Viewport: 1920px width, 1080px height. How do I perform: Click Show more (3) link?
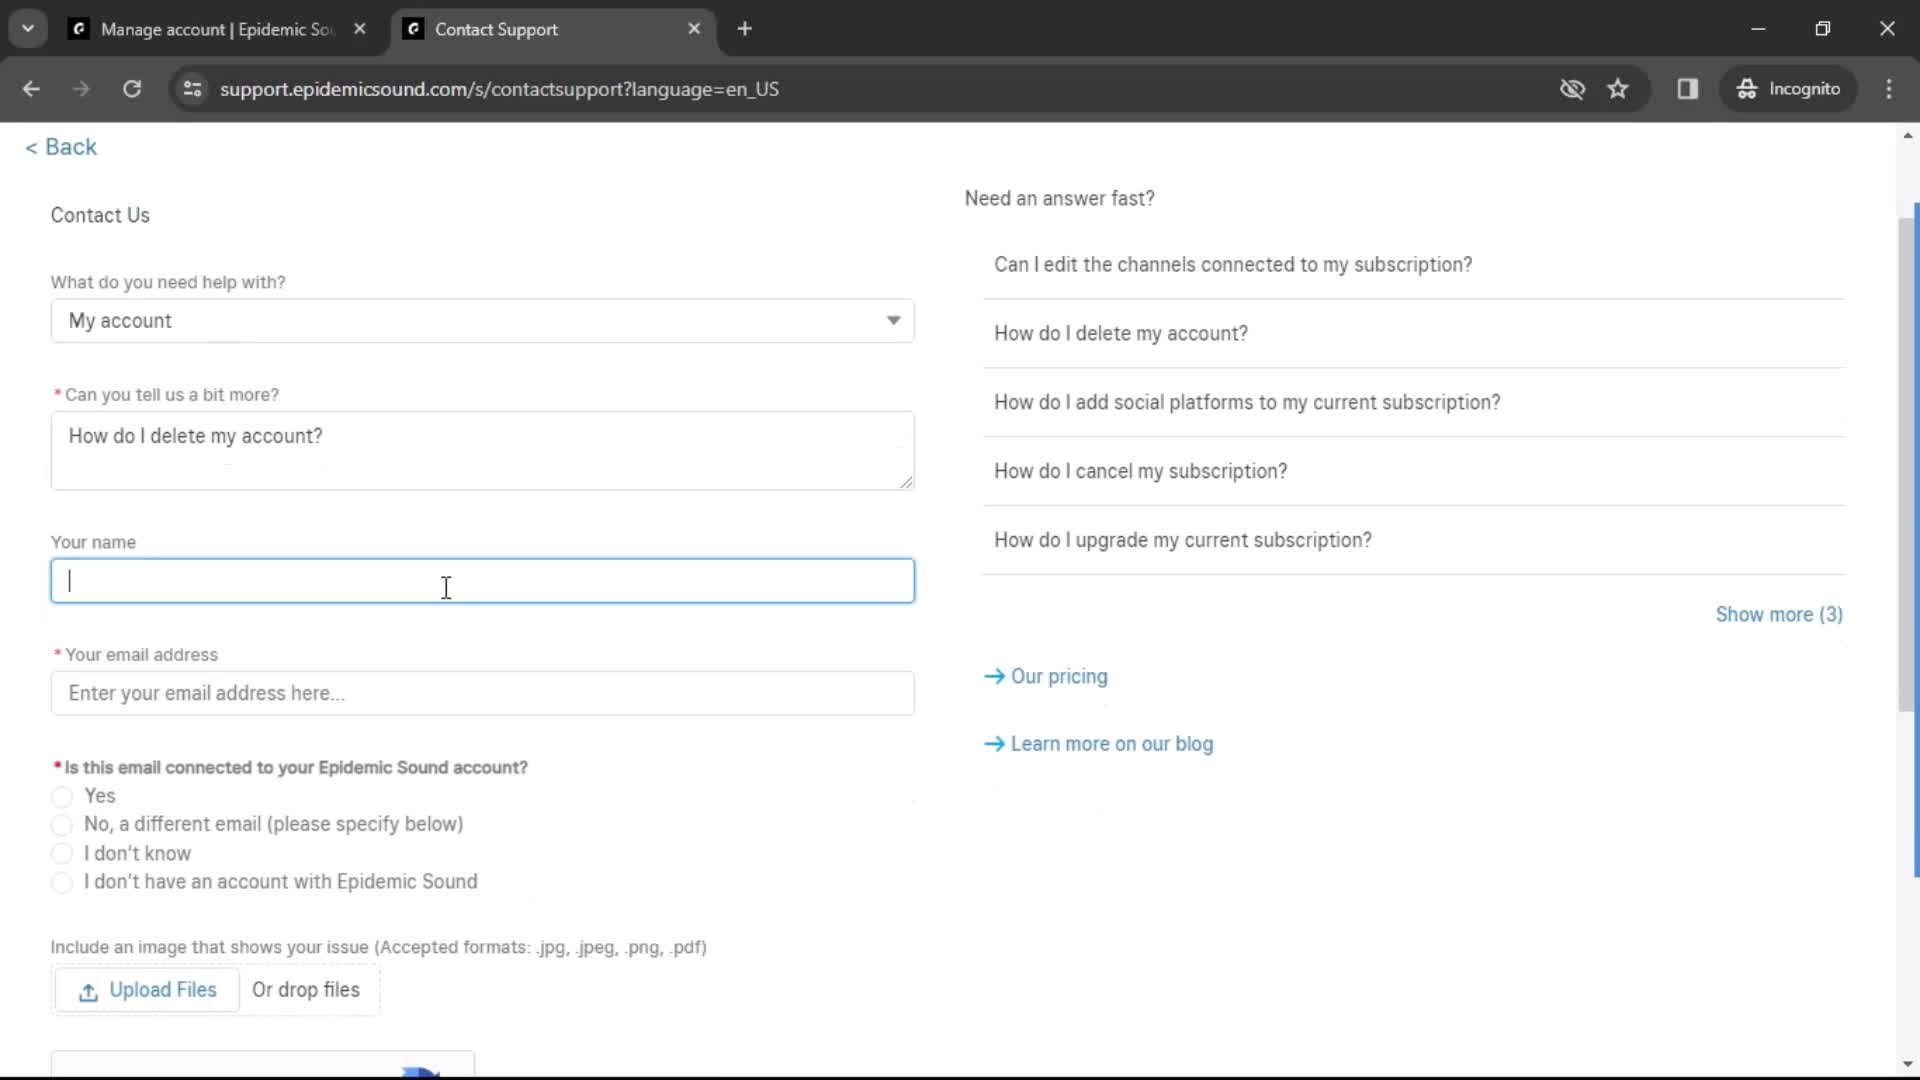click(x=1779, y=615)
